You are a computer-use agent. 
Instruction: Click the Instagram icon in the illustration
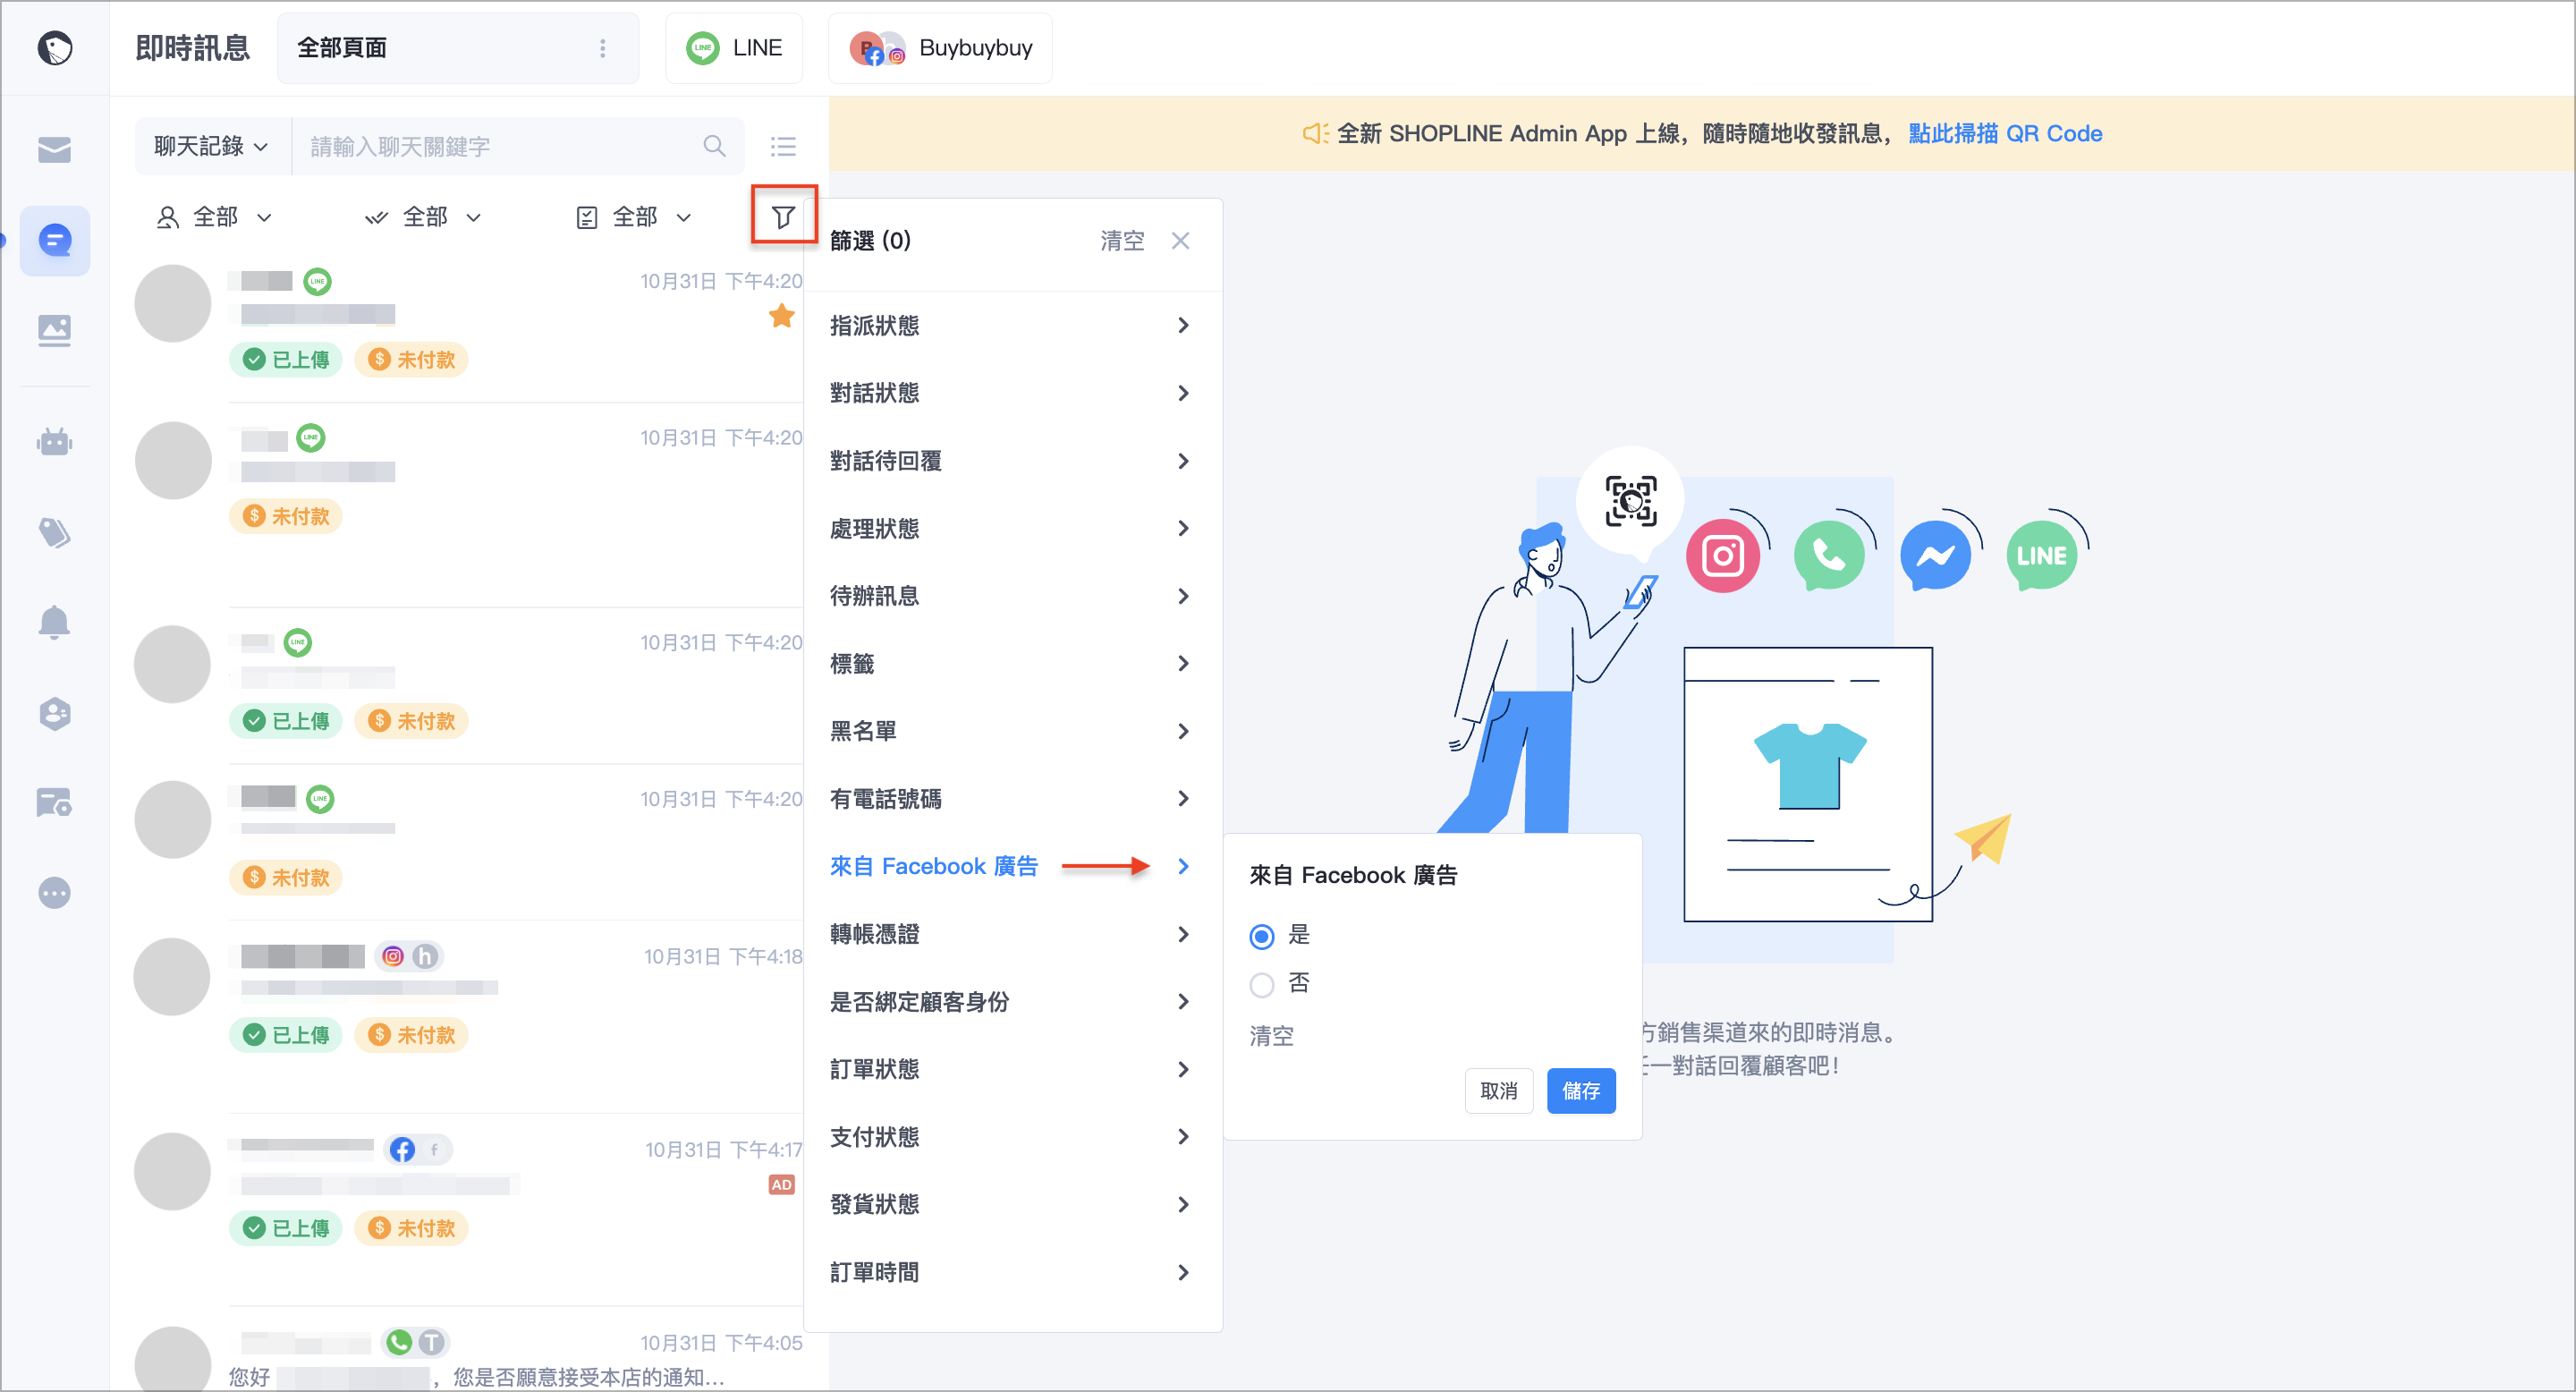(x=1722, y=555)
